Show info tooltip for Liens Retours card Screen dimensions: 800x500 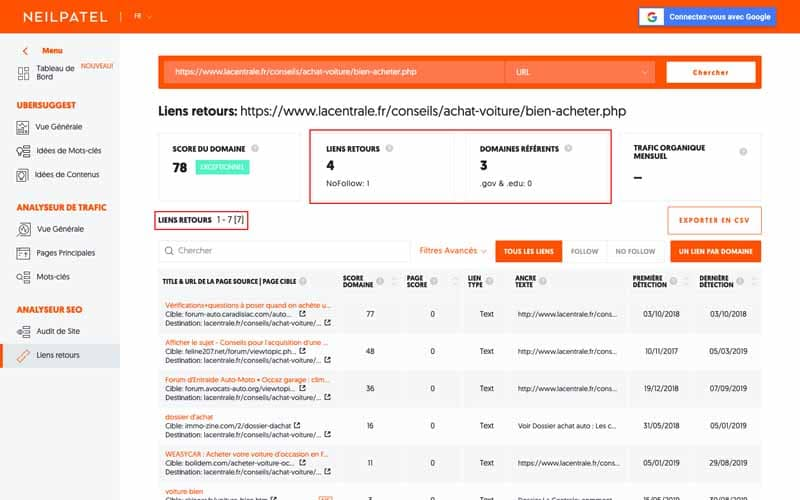point(389,148)
